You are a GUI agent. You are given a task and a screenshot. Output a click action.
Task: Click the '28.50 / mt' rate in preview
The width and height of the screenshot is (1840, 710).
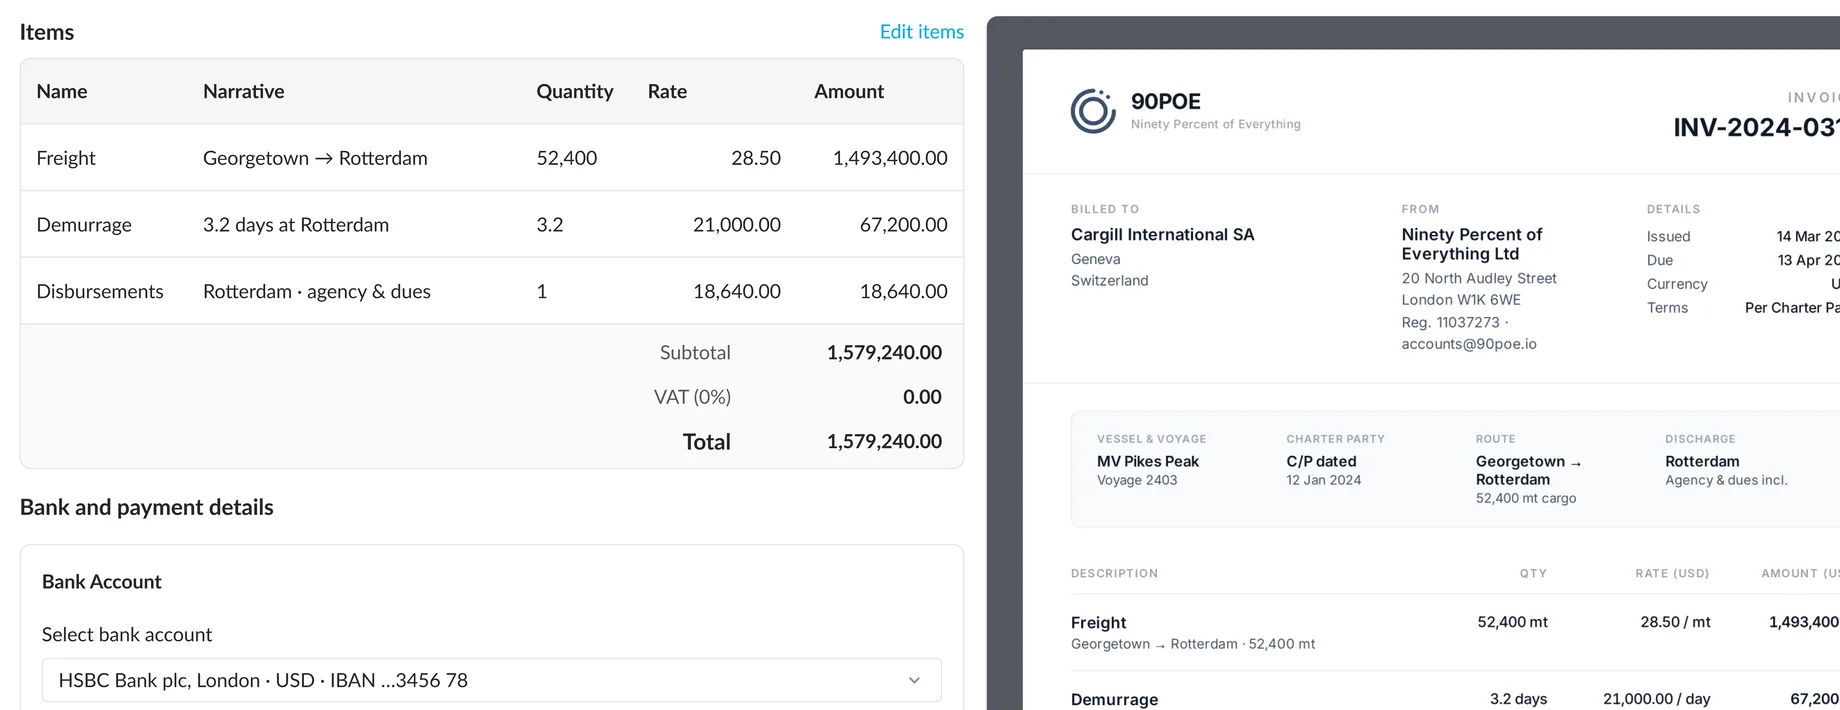tap(1675, 622)
